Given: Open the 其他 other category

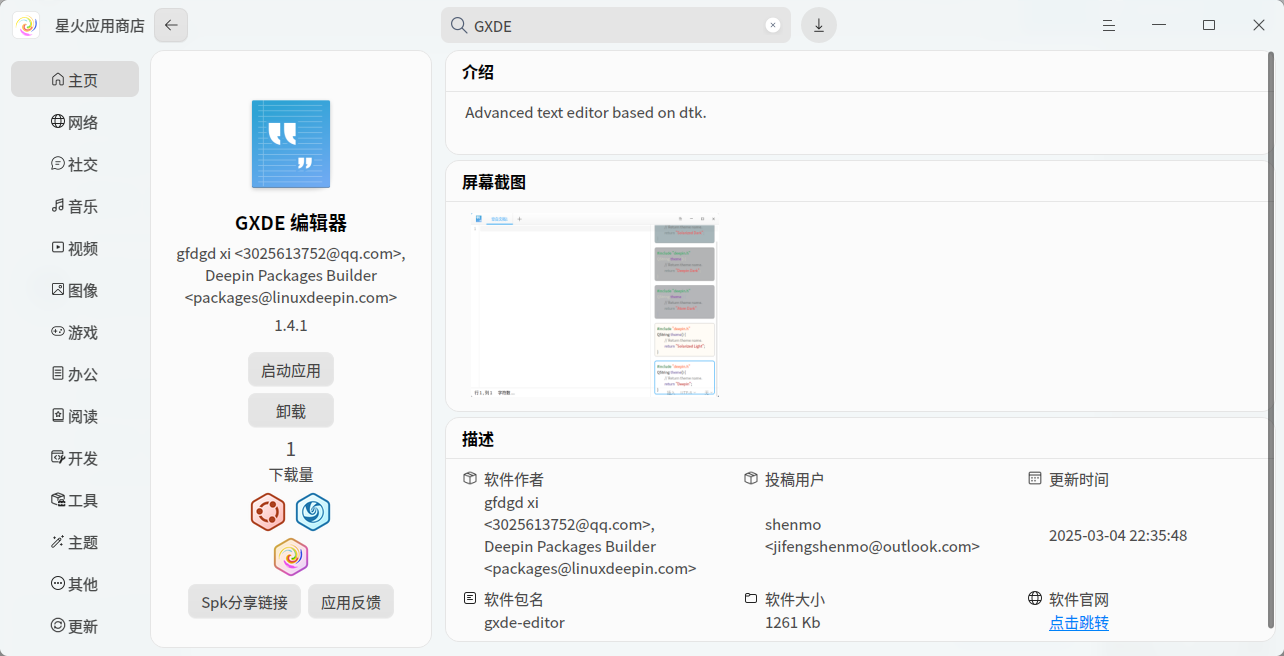Looking at the screenshot, I should [x=75, y=584].
